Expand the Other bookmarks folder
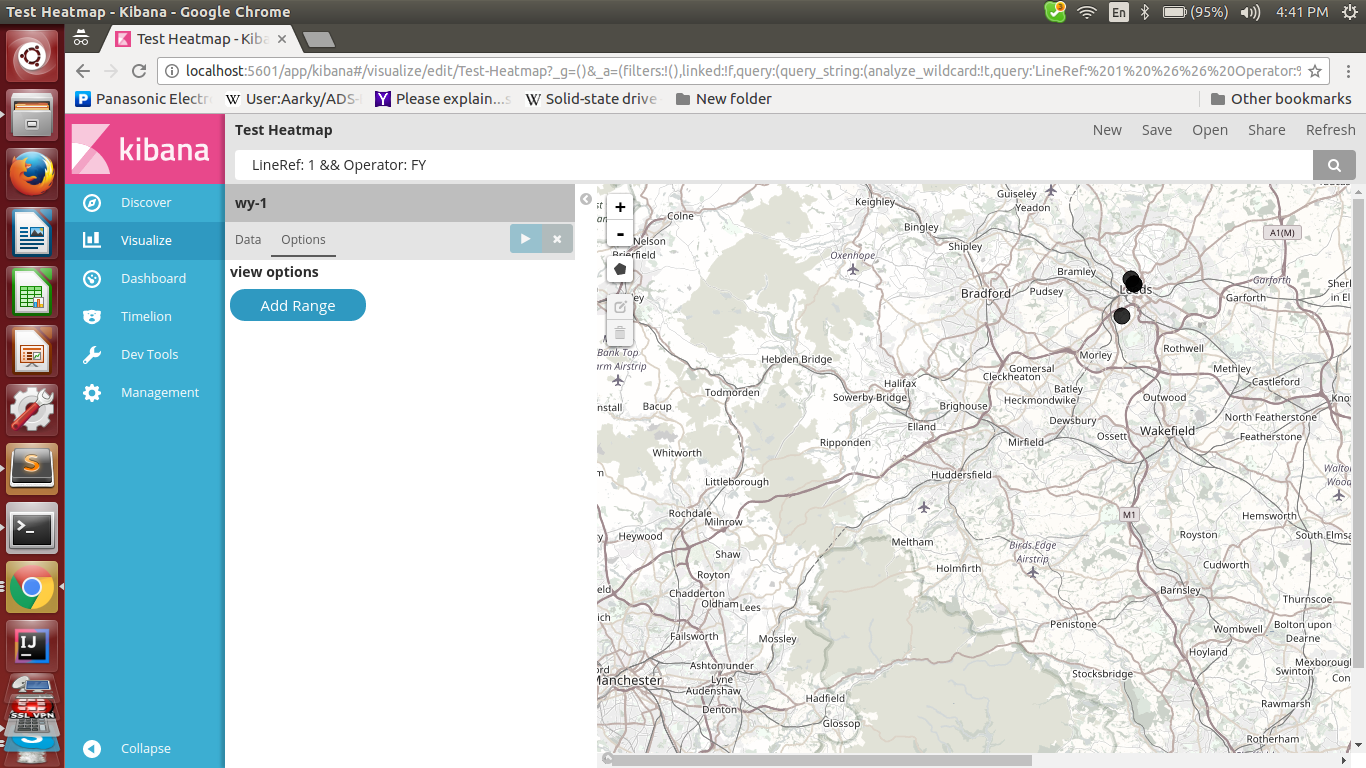The image size is (1366, 768). 1281,99
